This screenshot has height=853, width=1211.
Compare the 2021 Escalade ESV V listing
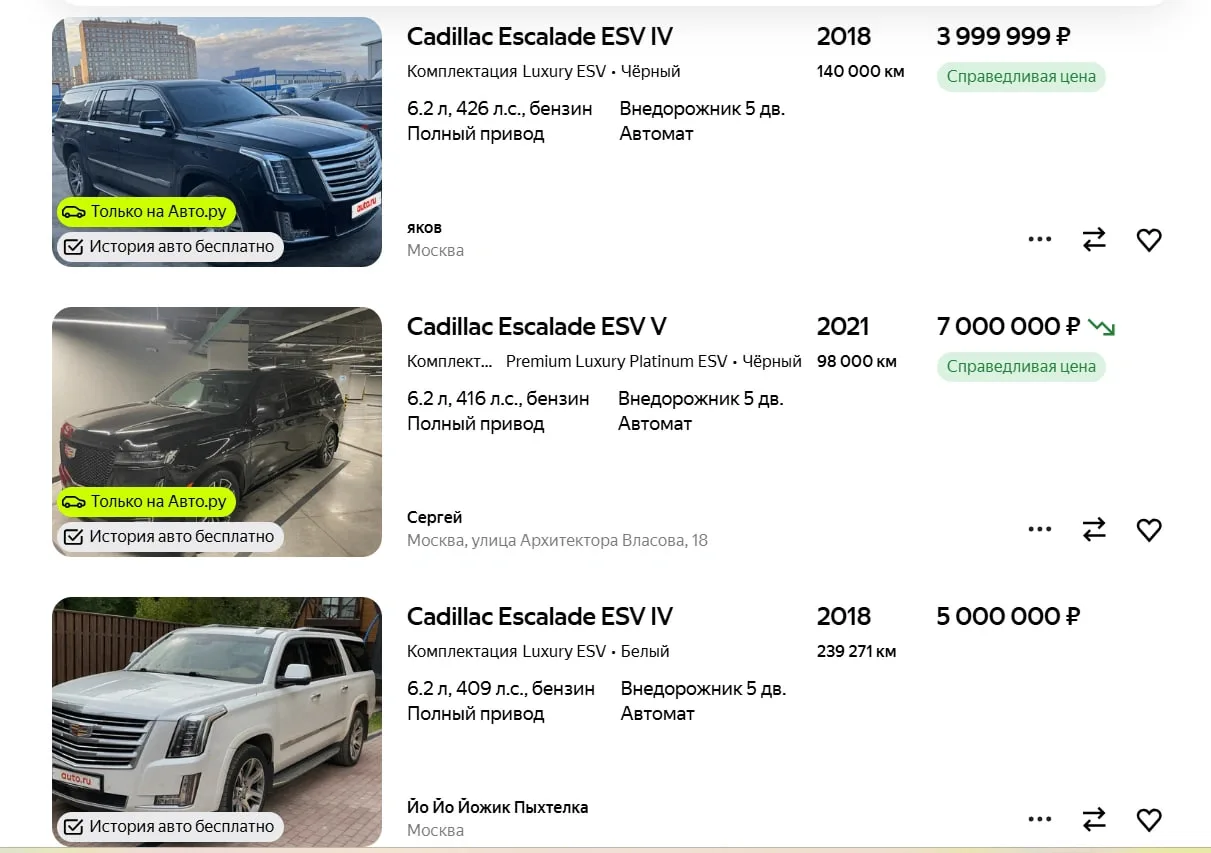[x=1094, y=530]
